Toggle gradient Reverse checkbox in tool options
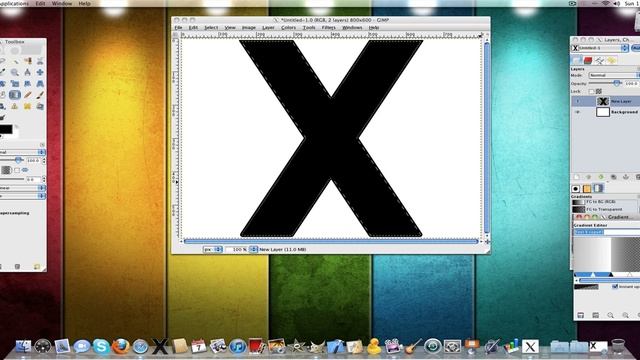This screenshot has height=360, width=640. pyautogui.click(x=17, y=170)
